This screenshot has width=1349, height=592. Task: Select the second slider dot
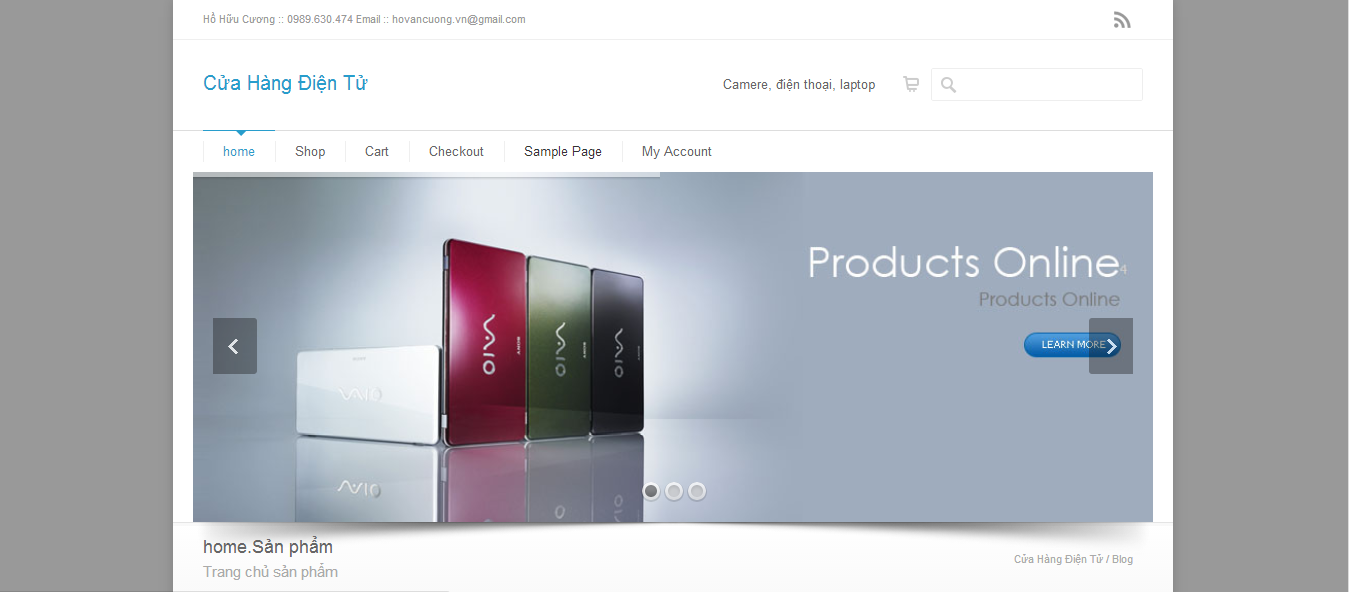674,491
